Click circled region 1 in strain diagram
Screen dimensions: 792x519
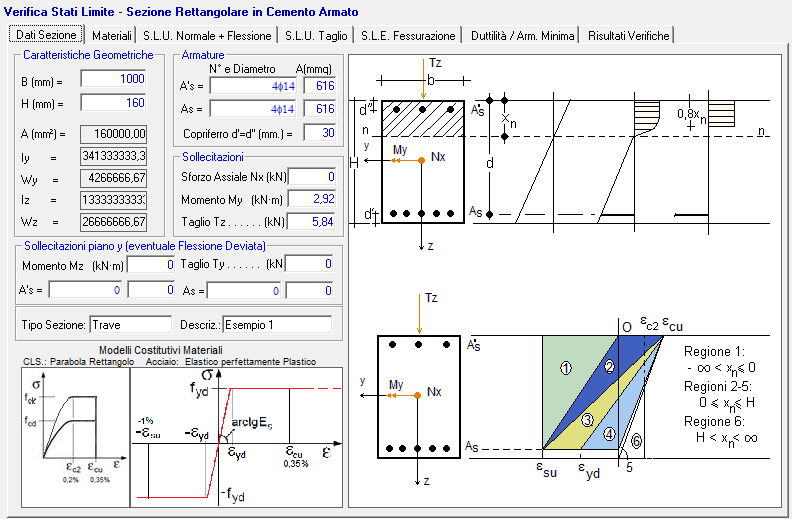point(566,368)
